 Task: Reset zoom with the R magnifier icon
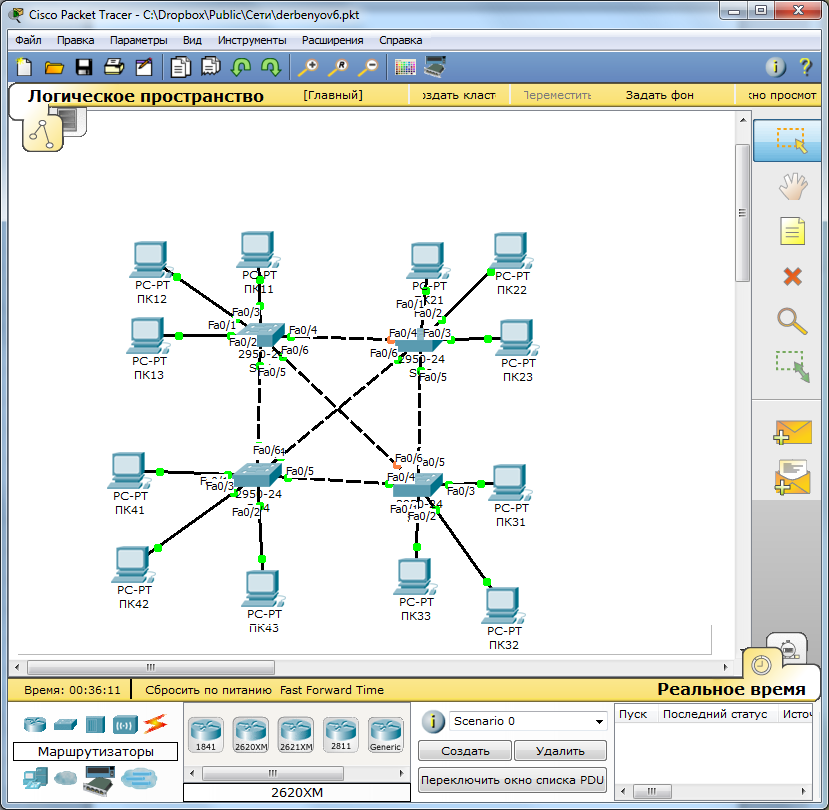tap(338, 67)
